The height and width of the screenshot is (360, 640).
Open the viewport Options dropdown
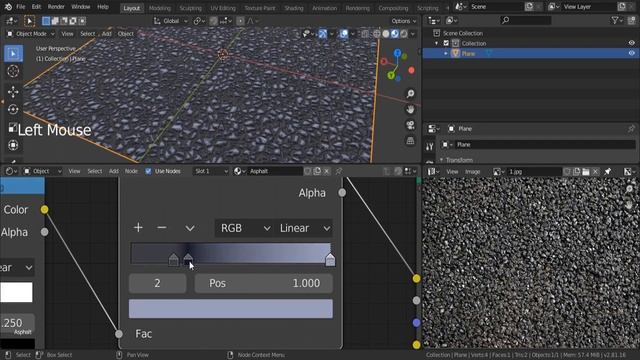point(404,21)
